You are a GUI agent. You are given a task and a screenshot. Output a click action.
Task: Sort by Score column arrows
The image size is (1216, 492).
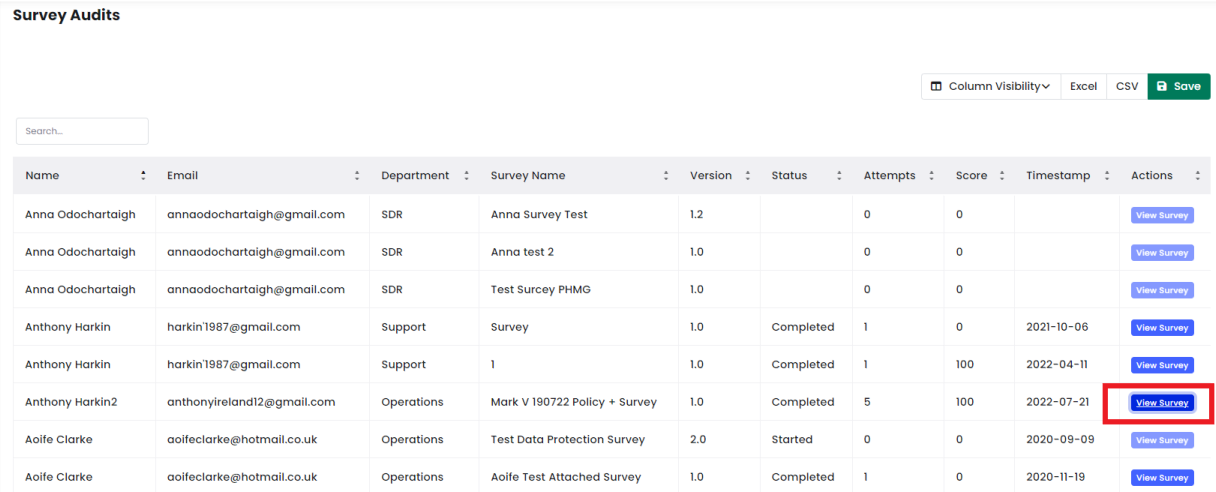pyautogui.click(x=1001, y=176)
